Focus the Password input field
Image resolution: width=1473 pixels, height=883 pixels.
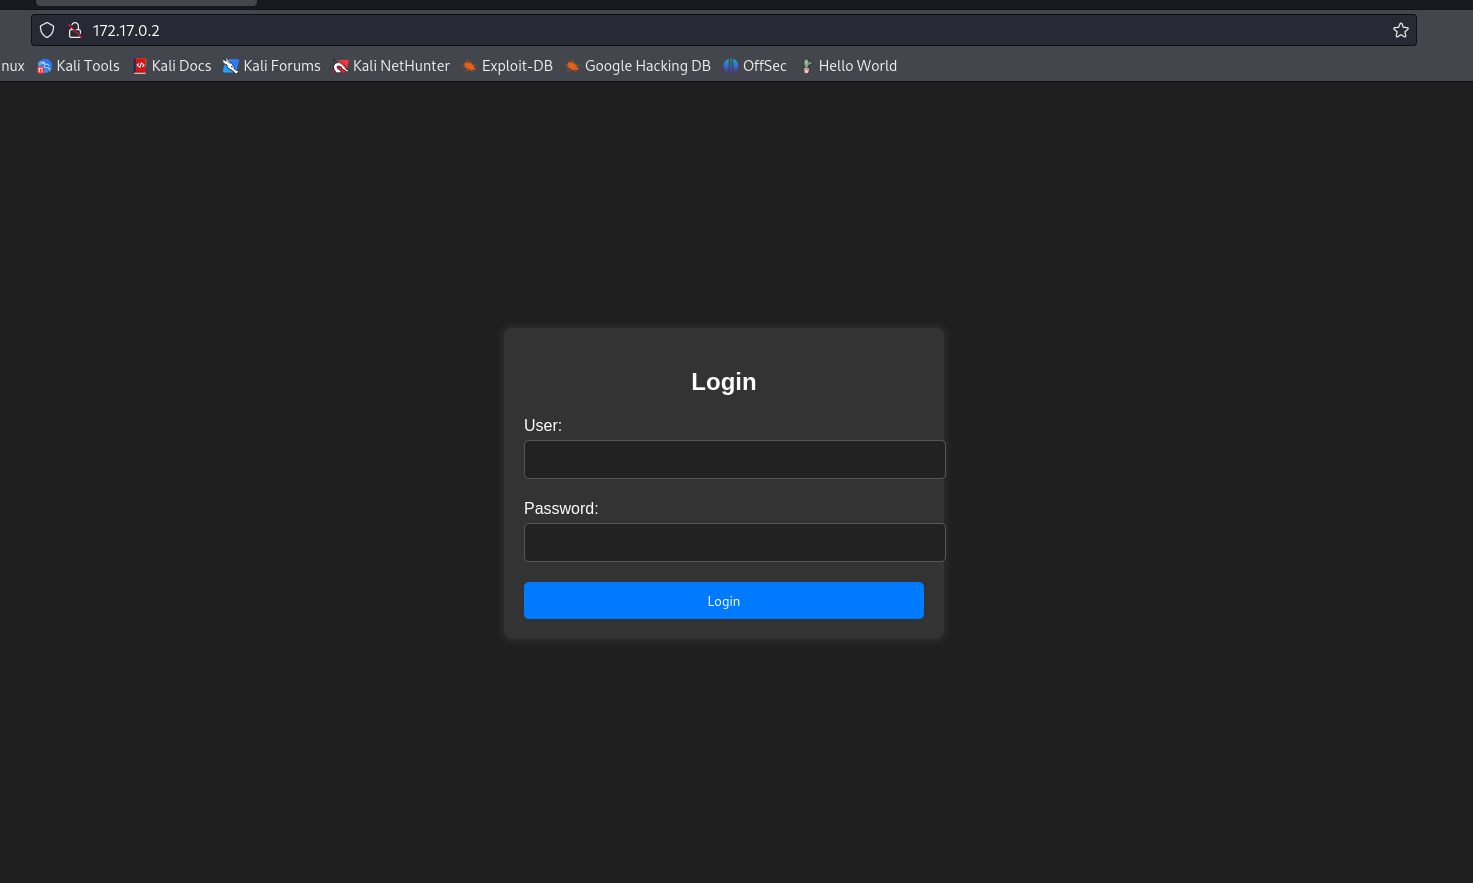(x=734, y=542)
